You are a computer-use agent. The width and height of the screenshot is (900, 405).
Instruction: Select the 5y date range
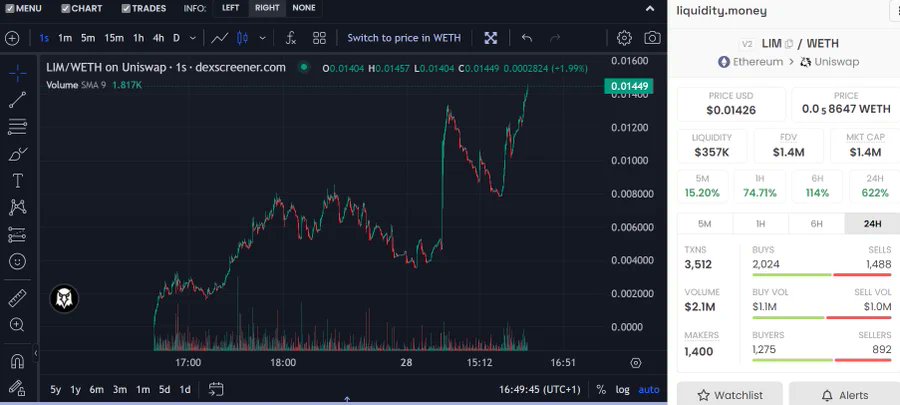[56, 390]
